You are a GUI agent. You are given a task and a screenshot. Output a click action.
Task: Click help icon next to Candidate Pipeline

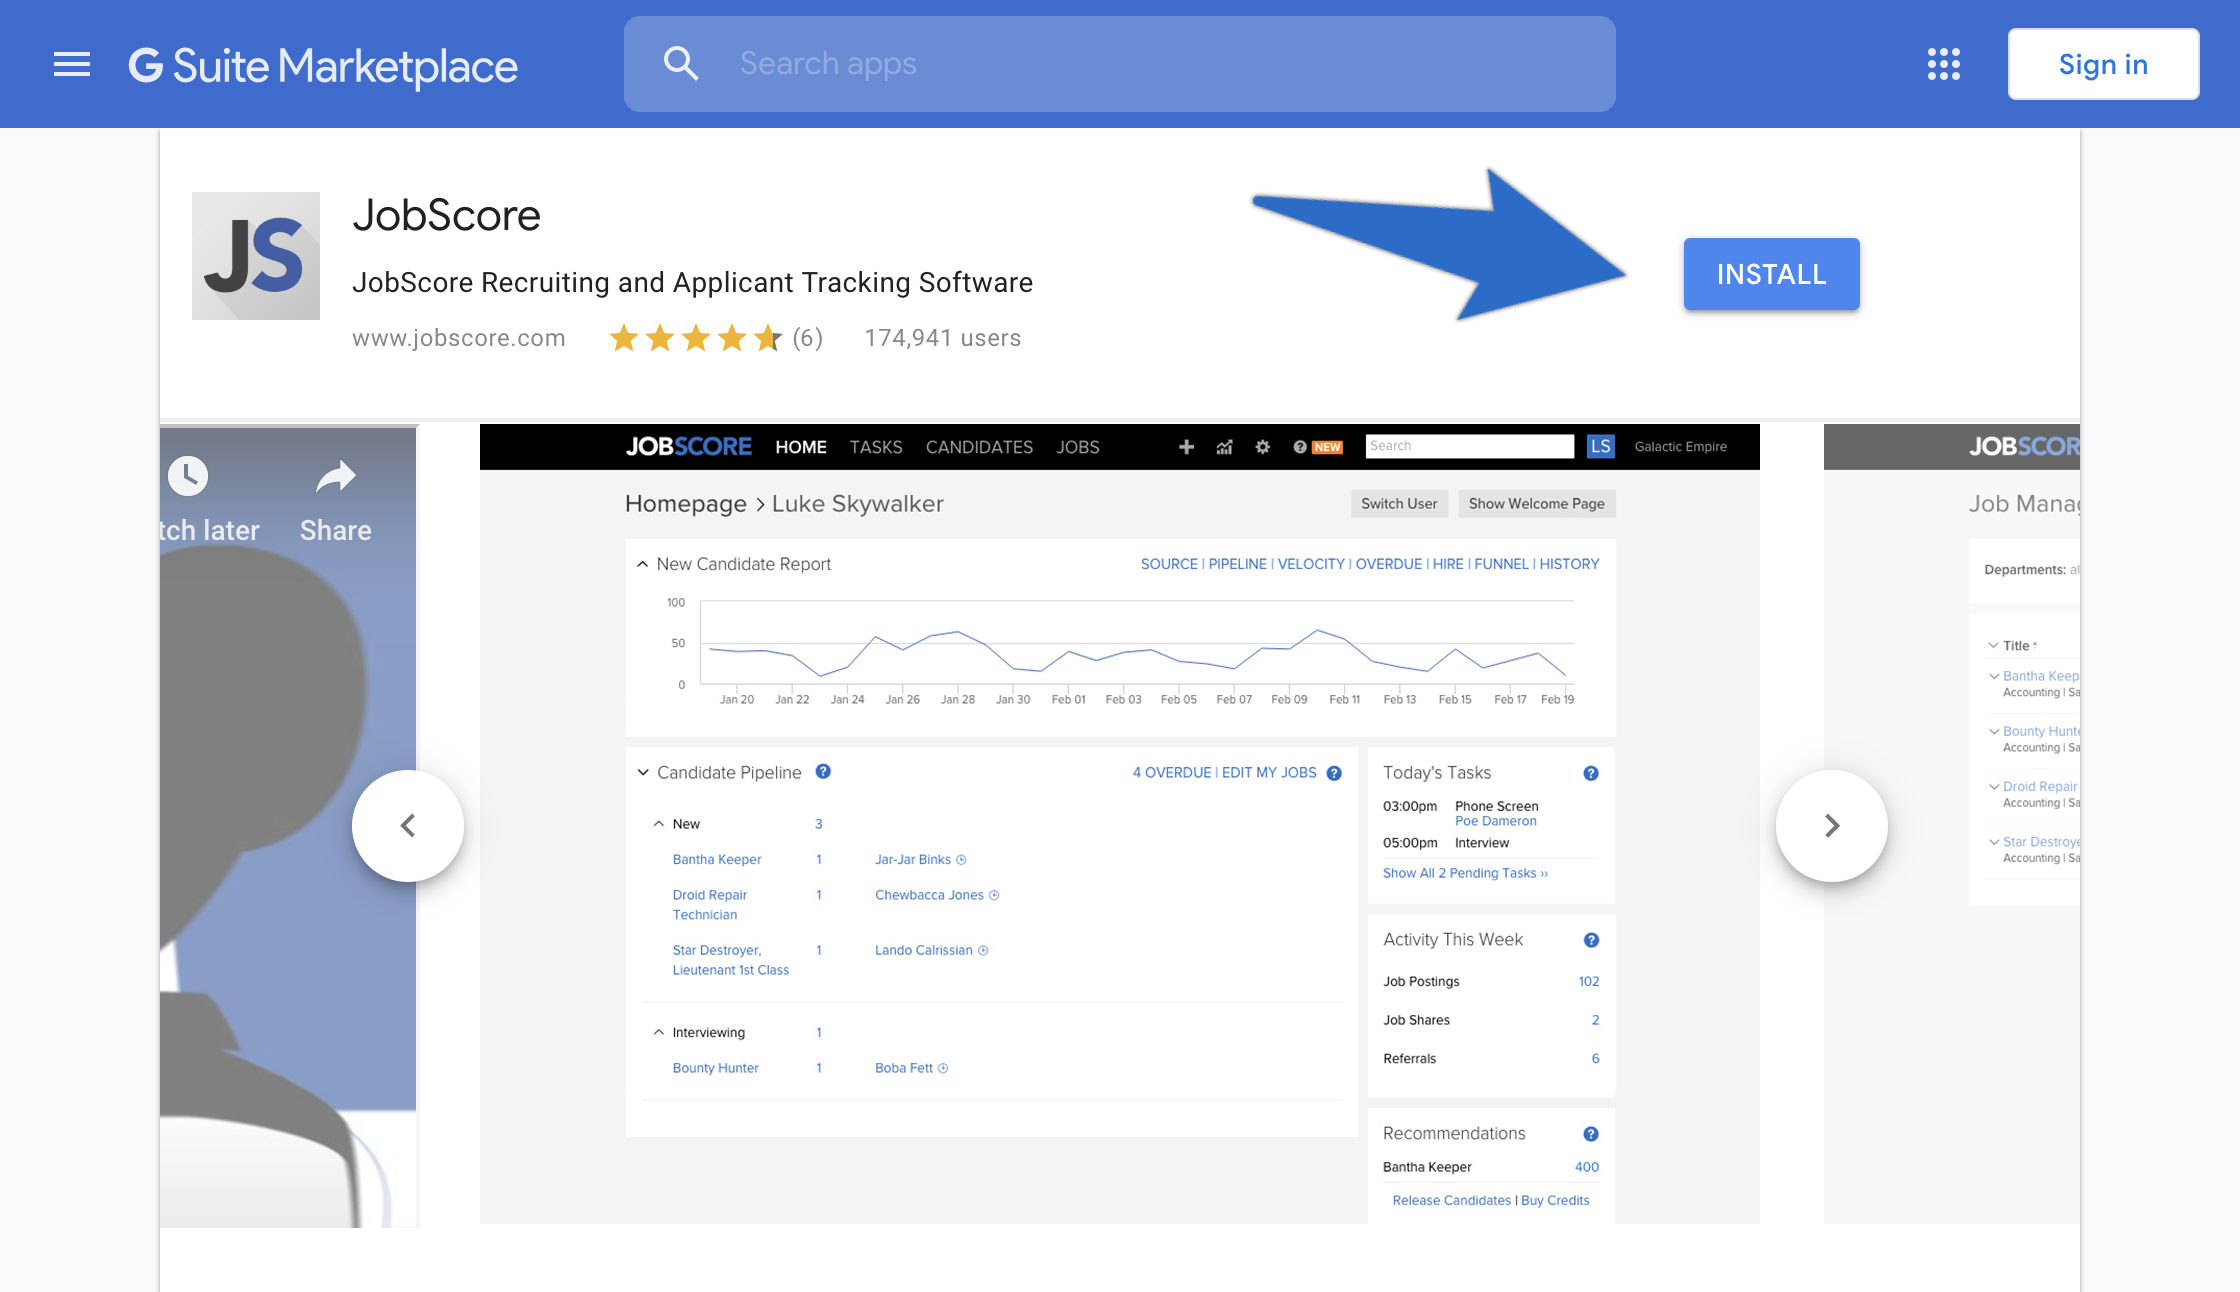click(x=823, y=771)
